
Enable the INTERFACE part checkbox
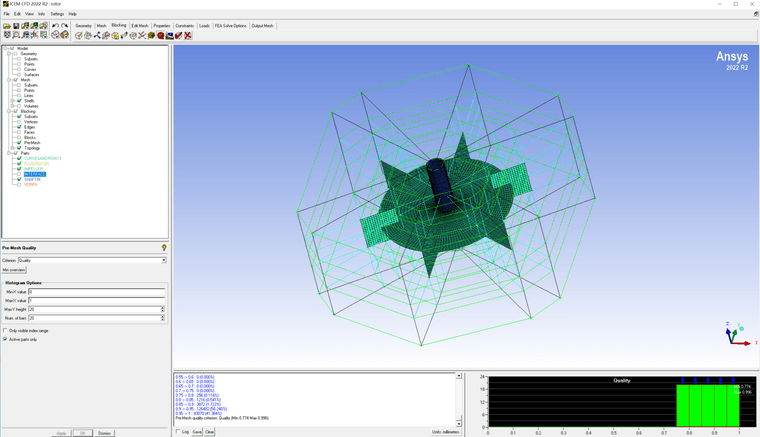(19, 174)
